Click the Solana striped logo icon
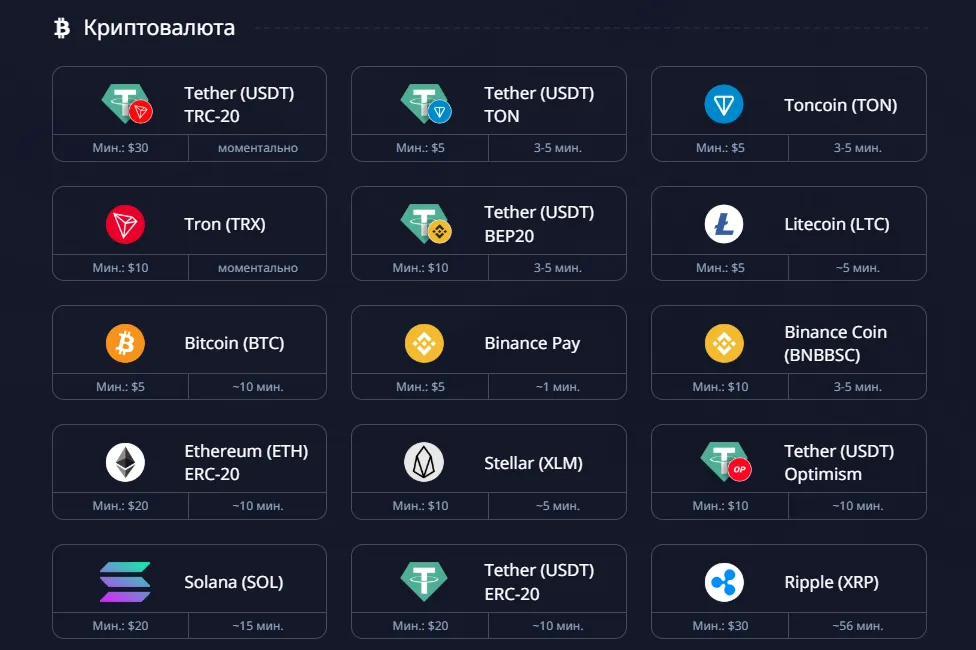This screenshot has height=650, width=976. (x=125, y=582)
